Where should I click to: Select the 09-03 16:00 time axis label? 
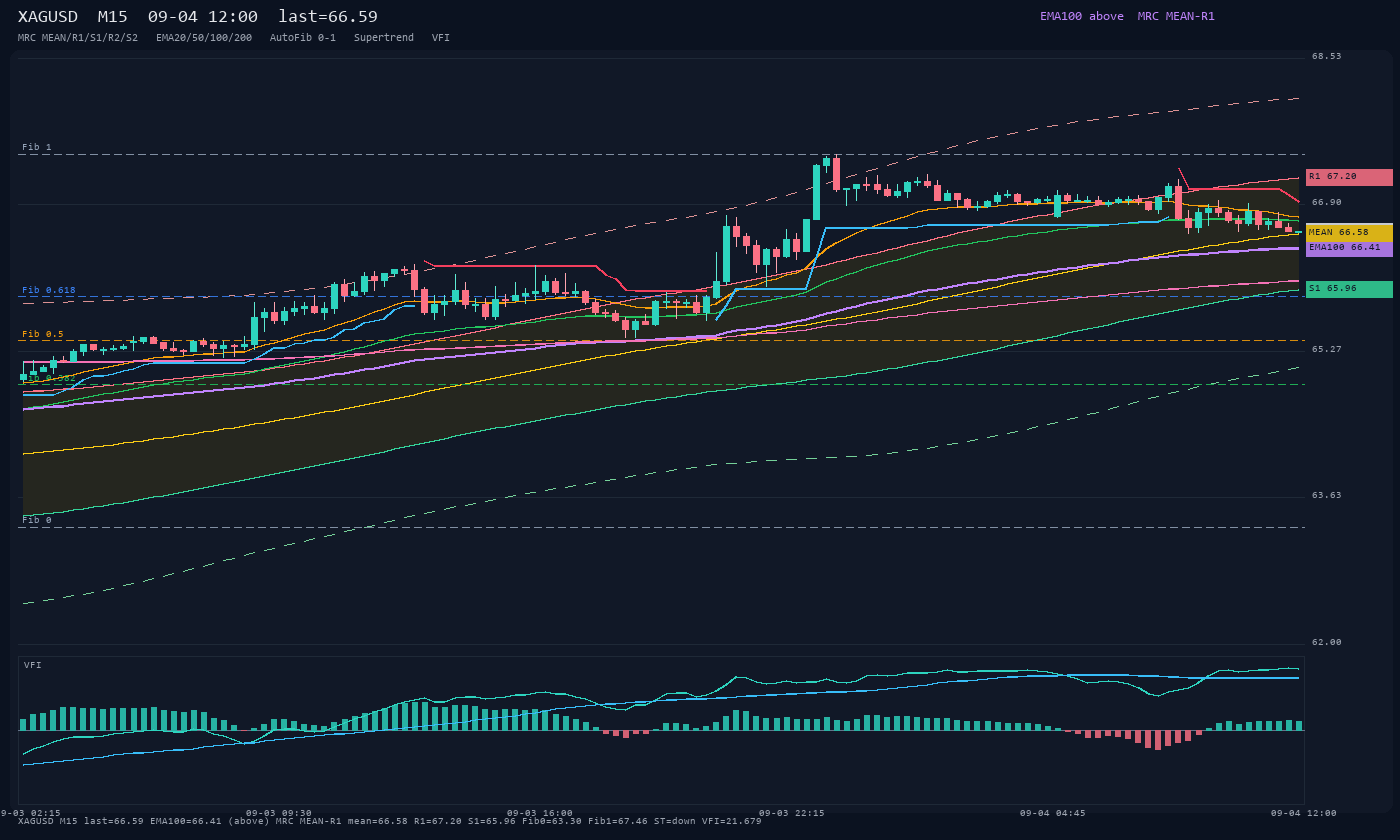[x=540, y=814]
